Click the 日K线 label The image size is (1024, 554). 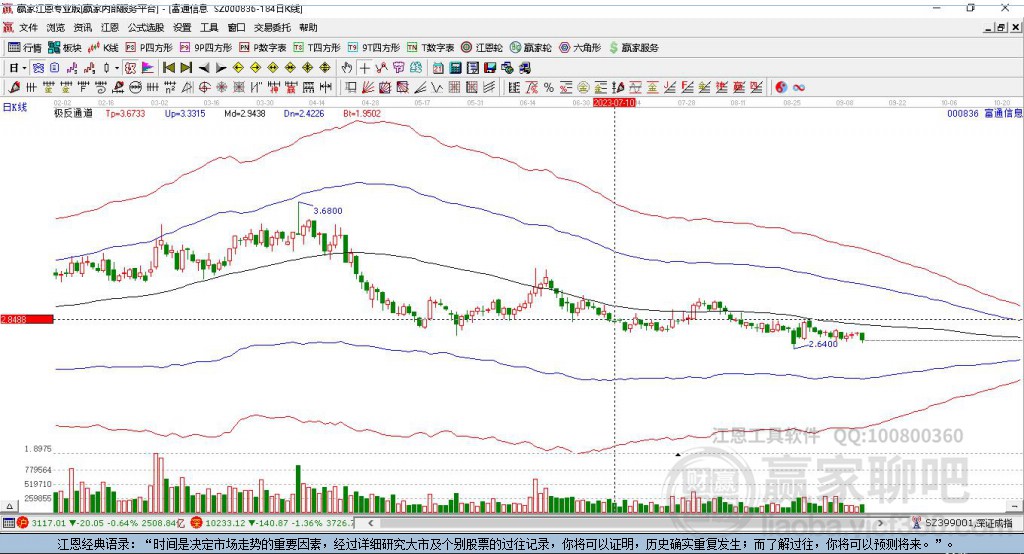14,108
